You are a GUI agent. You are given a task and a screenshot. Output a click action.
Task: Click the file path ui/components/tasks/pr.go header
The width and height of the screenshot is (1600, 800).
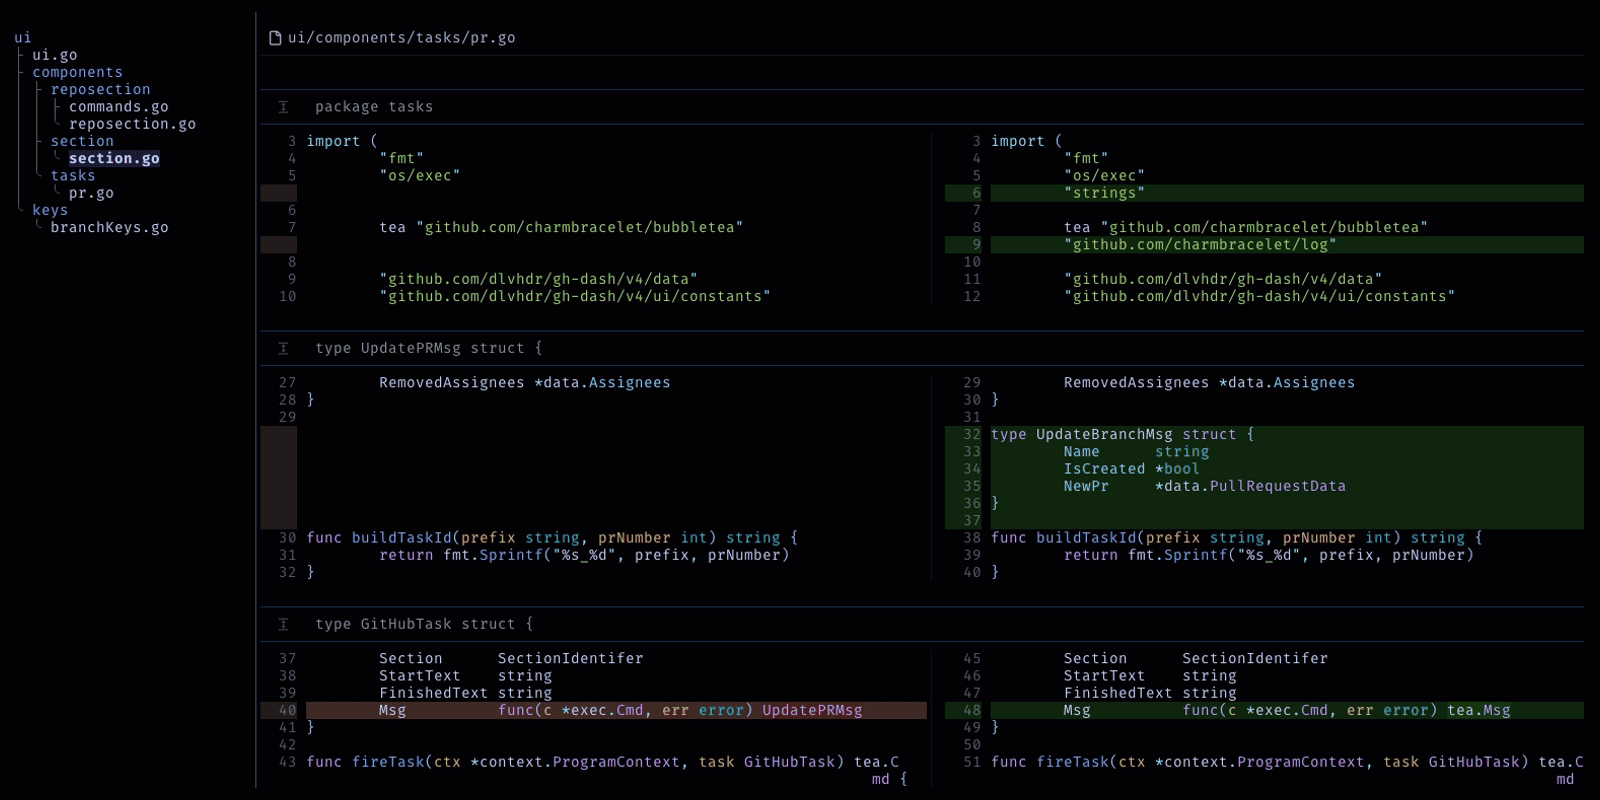[401, 38]
